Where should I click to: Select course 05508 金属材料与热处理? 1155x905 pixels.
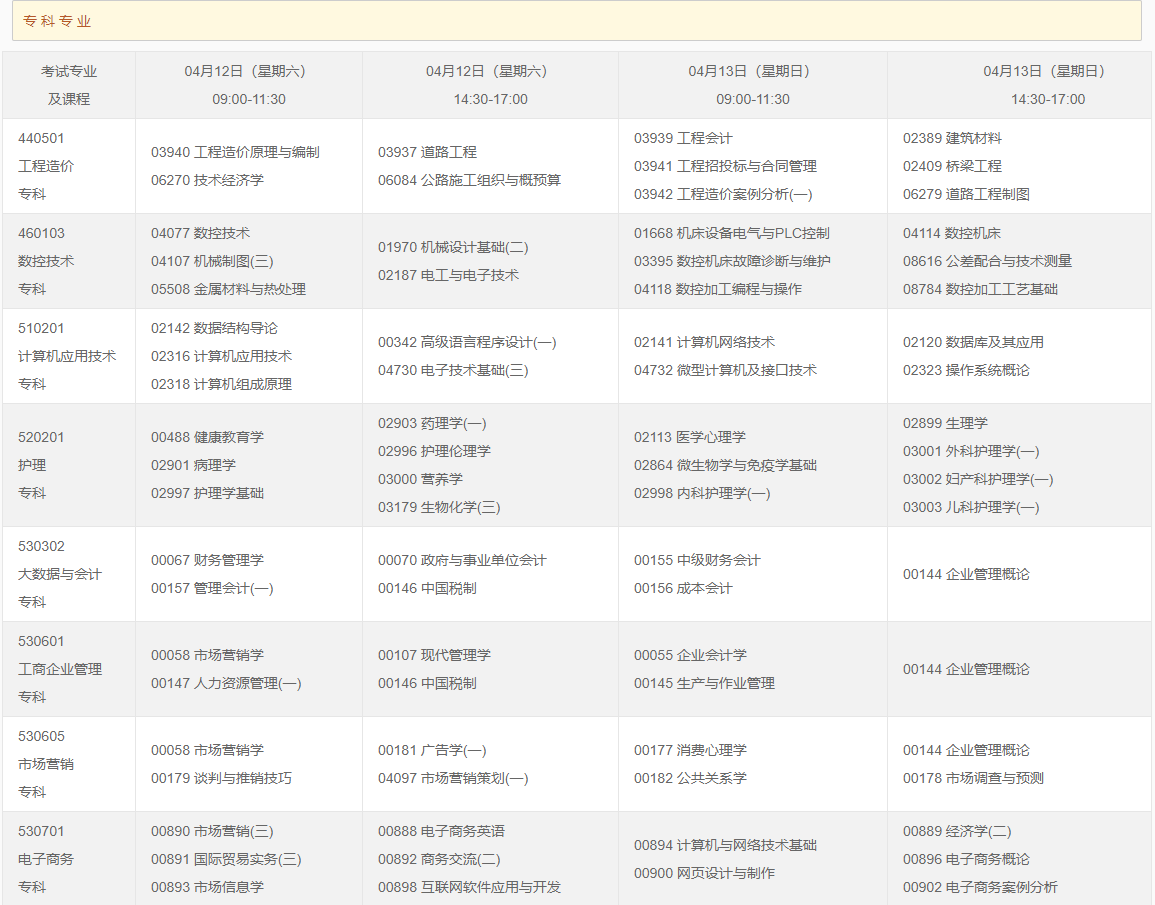tap(228, 289)
